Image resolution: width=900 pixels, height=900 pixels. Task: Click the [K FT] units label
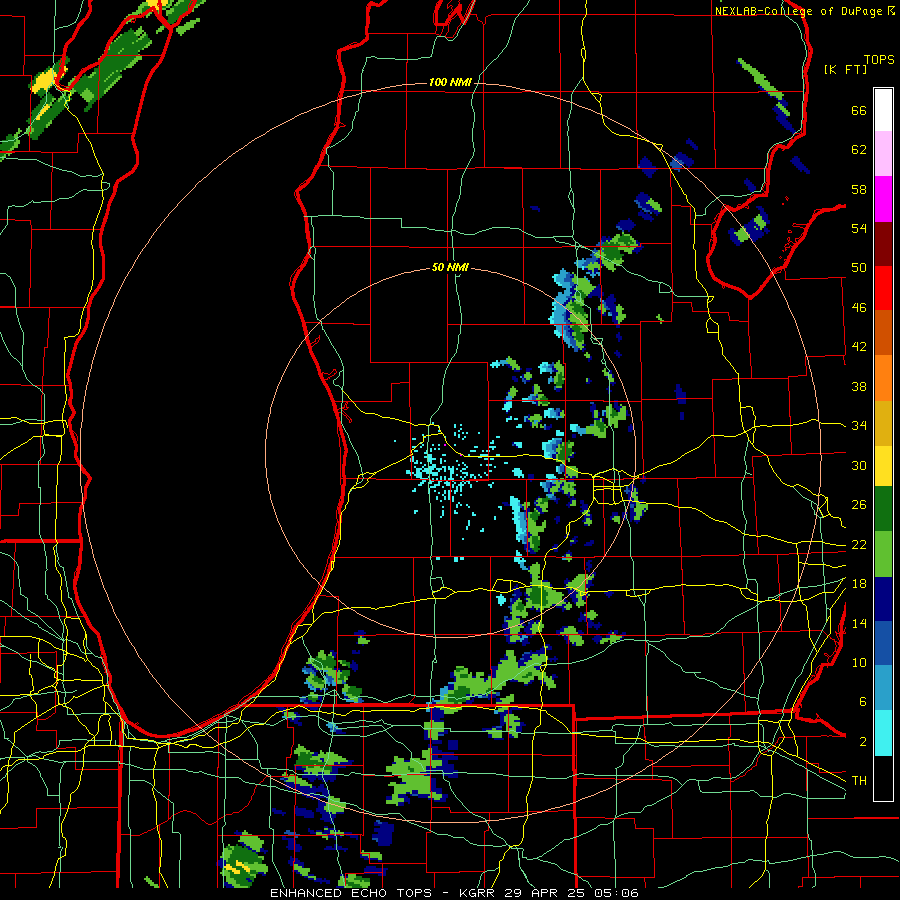tap(845, 70)
